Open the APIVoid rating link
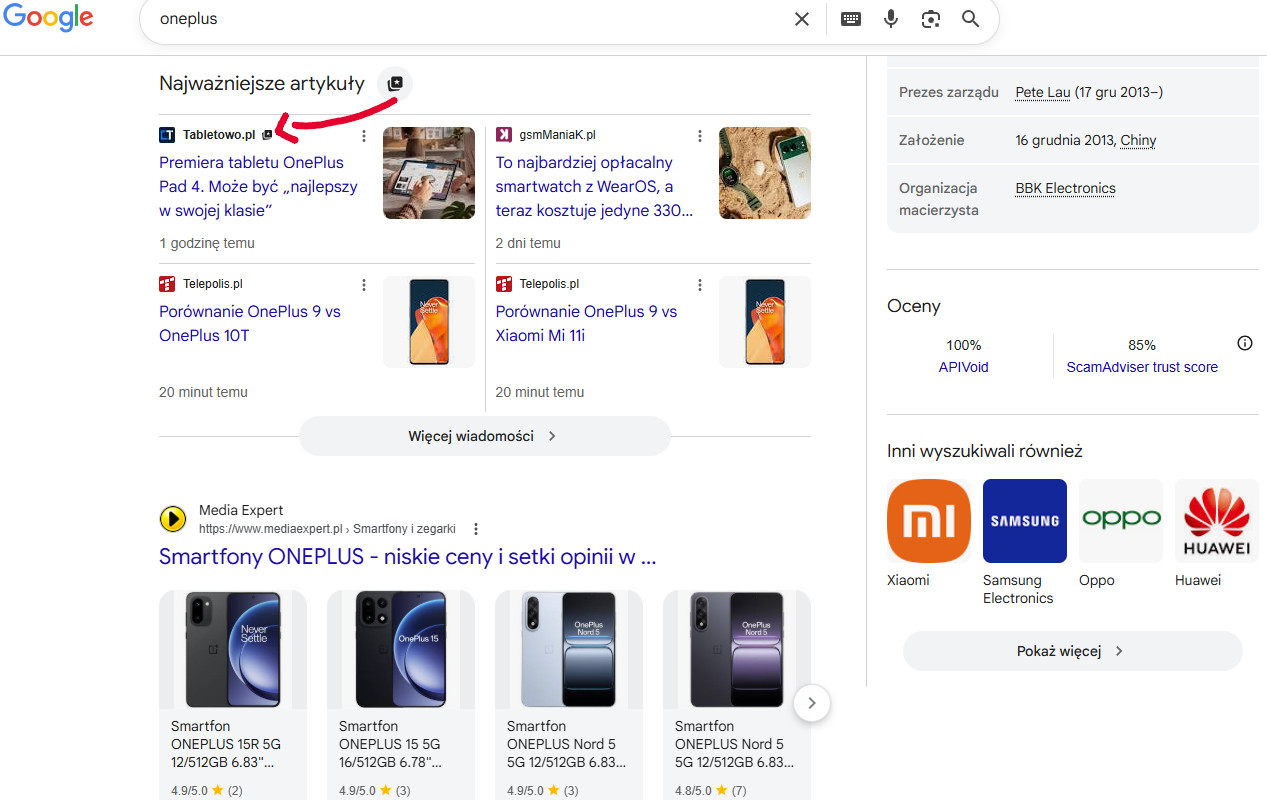Screen dimensions: 1267x800 (964, 367)
